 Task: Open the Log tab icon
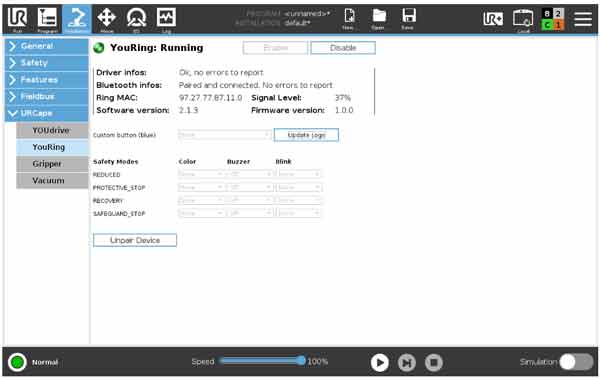pos(166,19)
